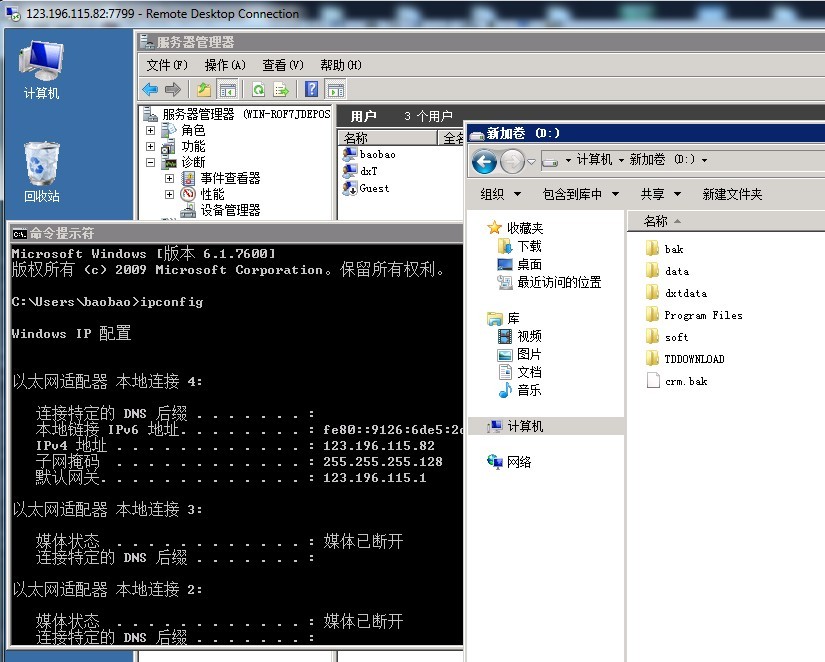Click the up-one-level folder toolbar icon
This screenshot has width=825, height=662.
204,89
